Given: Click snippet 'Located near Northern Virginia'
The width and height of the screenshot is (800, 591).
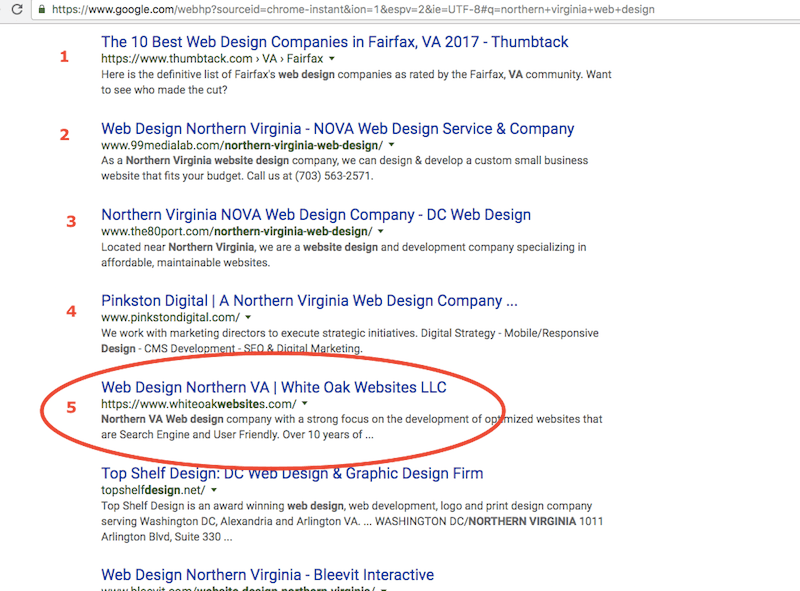Looking at the screenshot, I should 343,255.
